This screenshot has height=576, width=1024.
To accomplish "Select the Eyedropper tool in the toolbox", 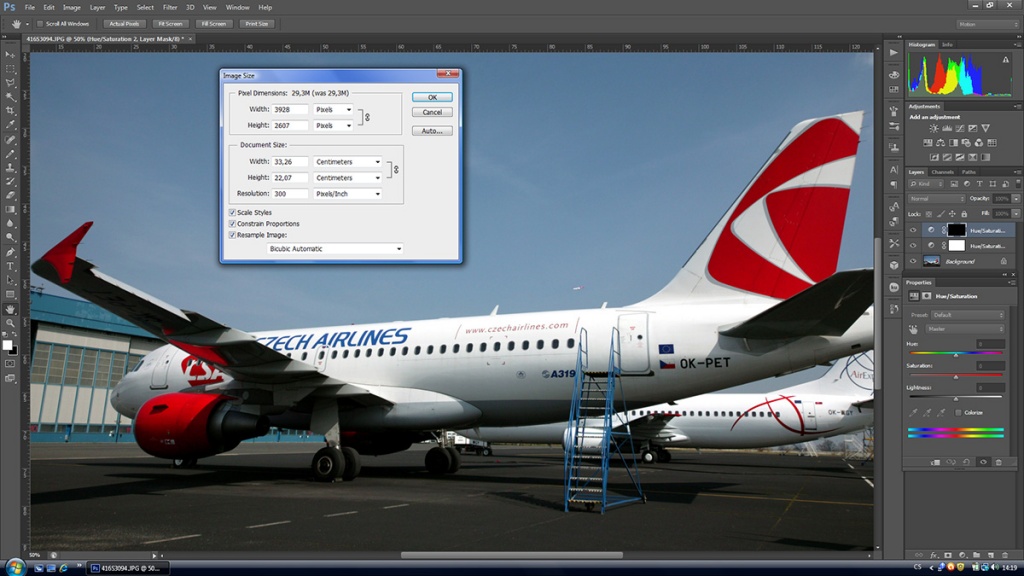I will tap(10, 124).
